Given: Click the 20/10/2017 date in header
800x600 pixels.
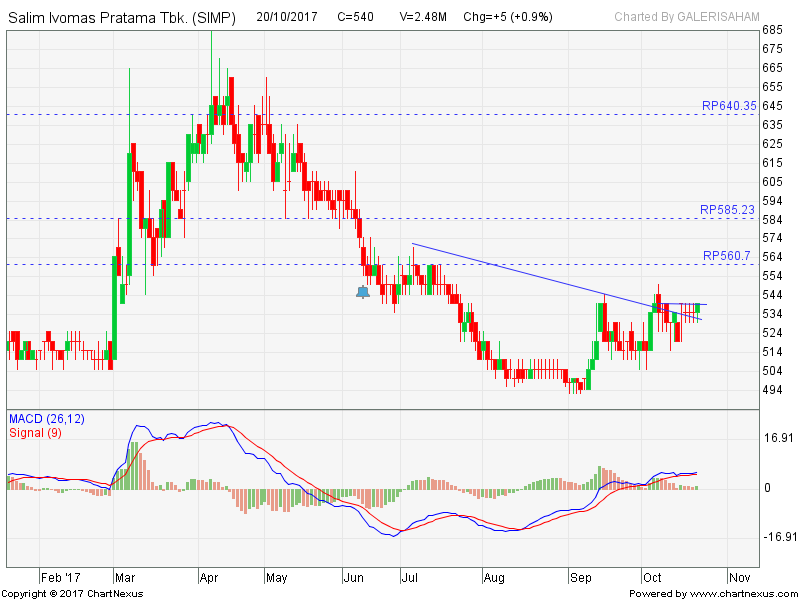Looking at the screenshot, I should (x=287, y=17).
